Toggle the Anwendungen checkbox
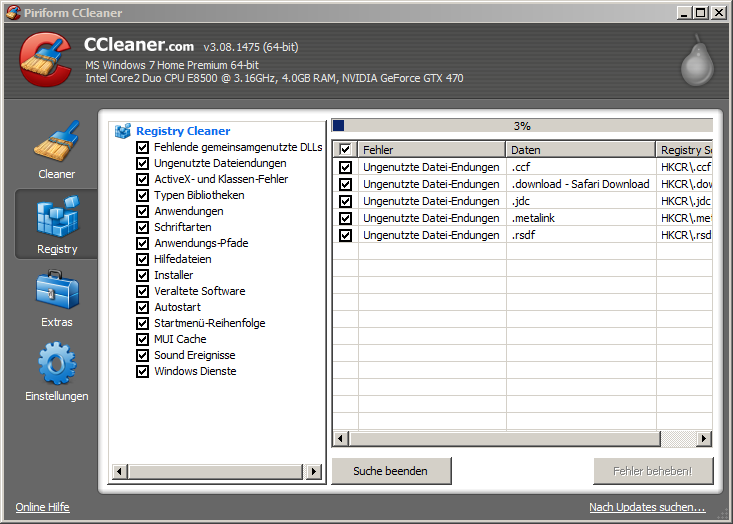 pos(142,211)
